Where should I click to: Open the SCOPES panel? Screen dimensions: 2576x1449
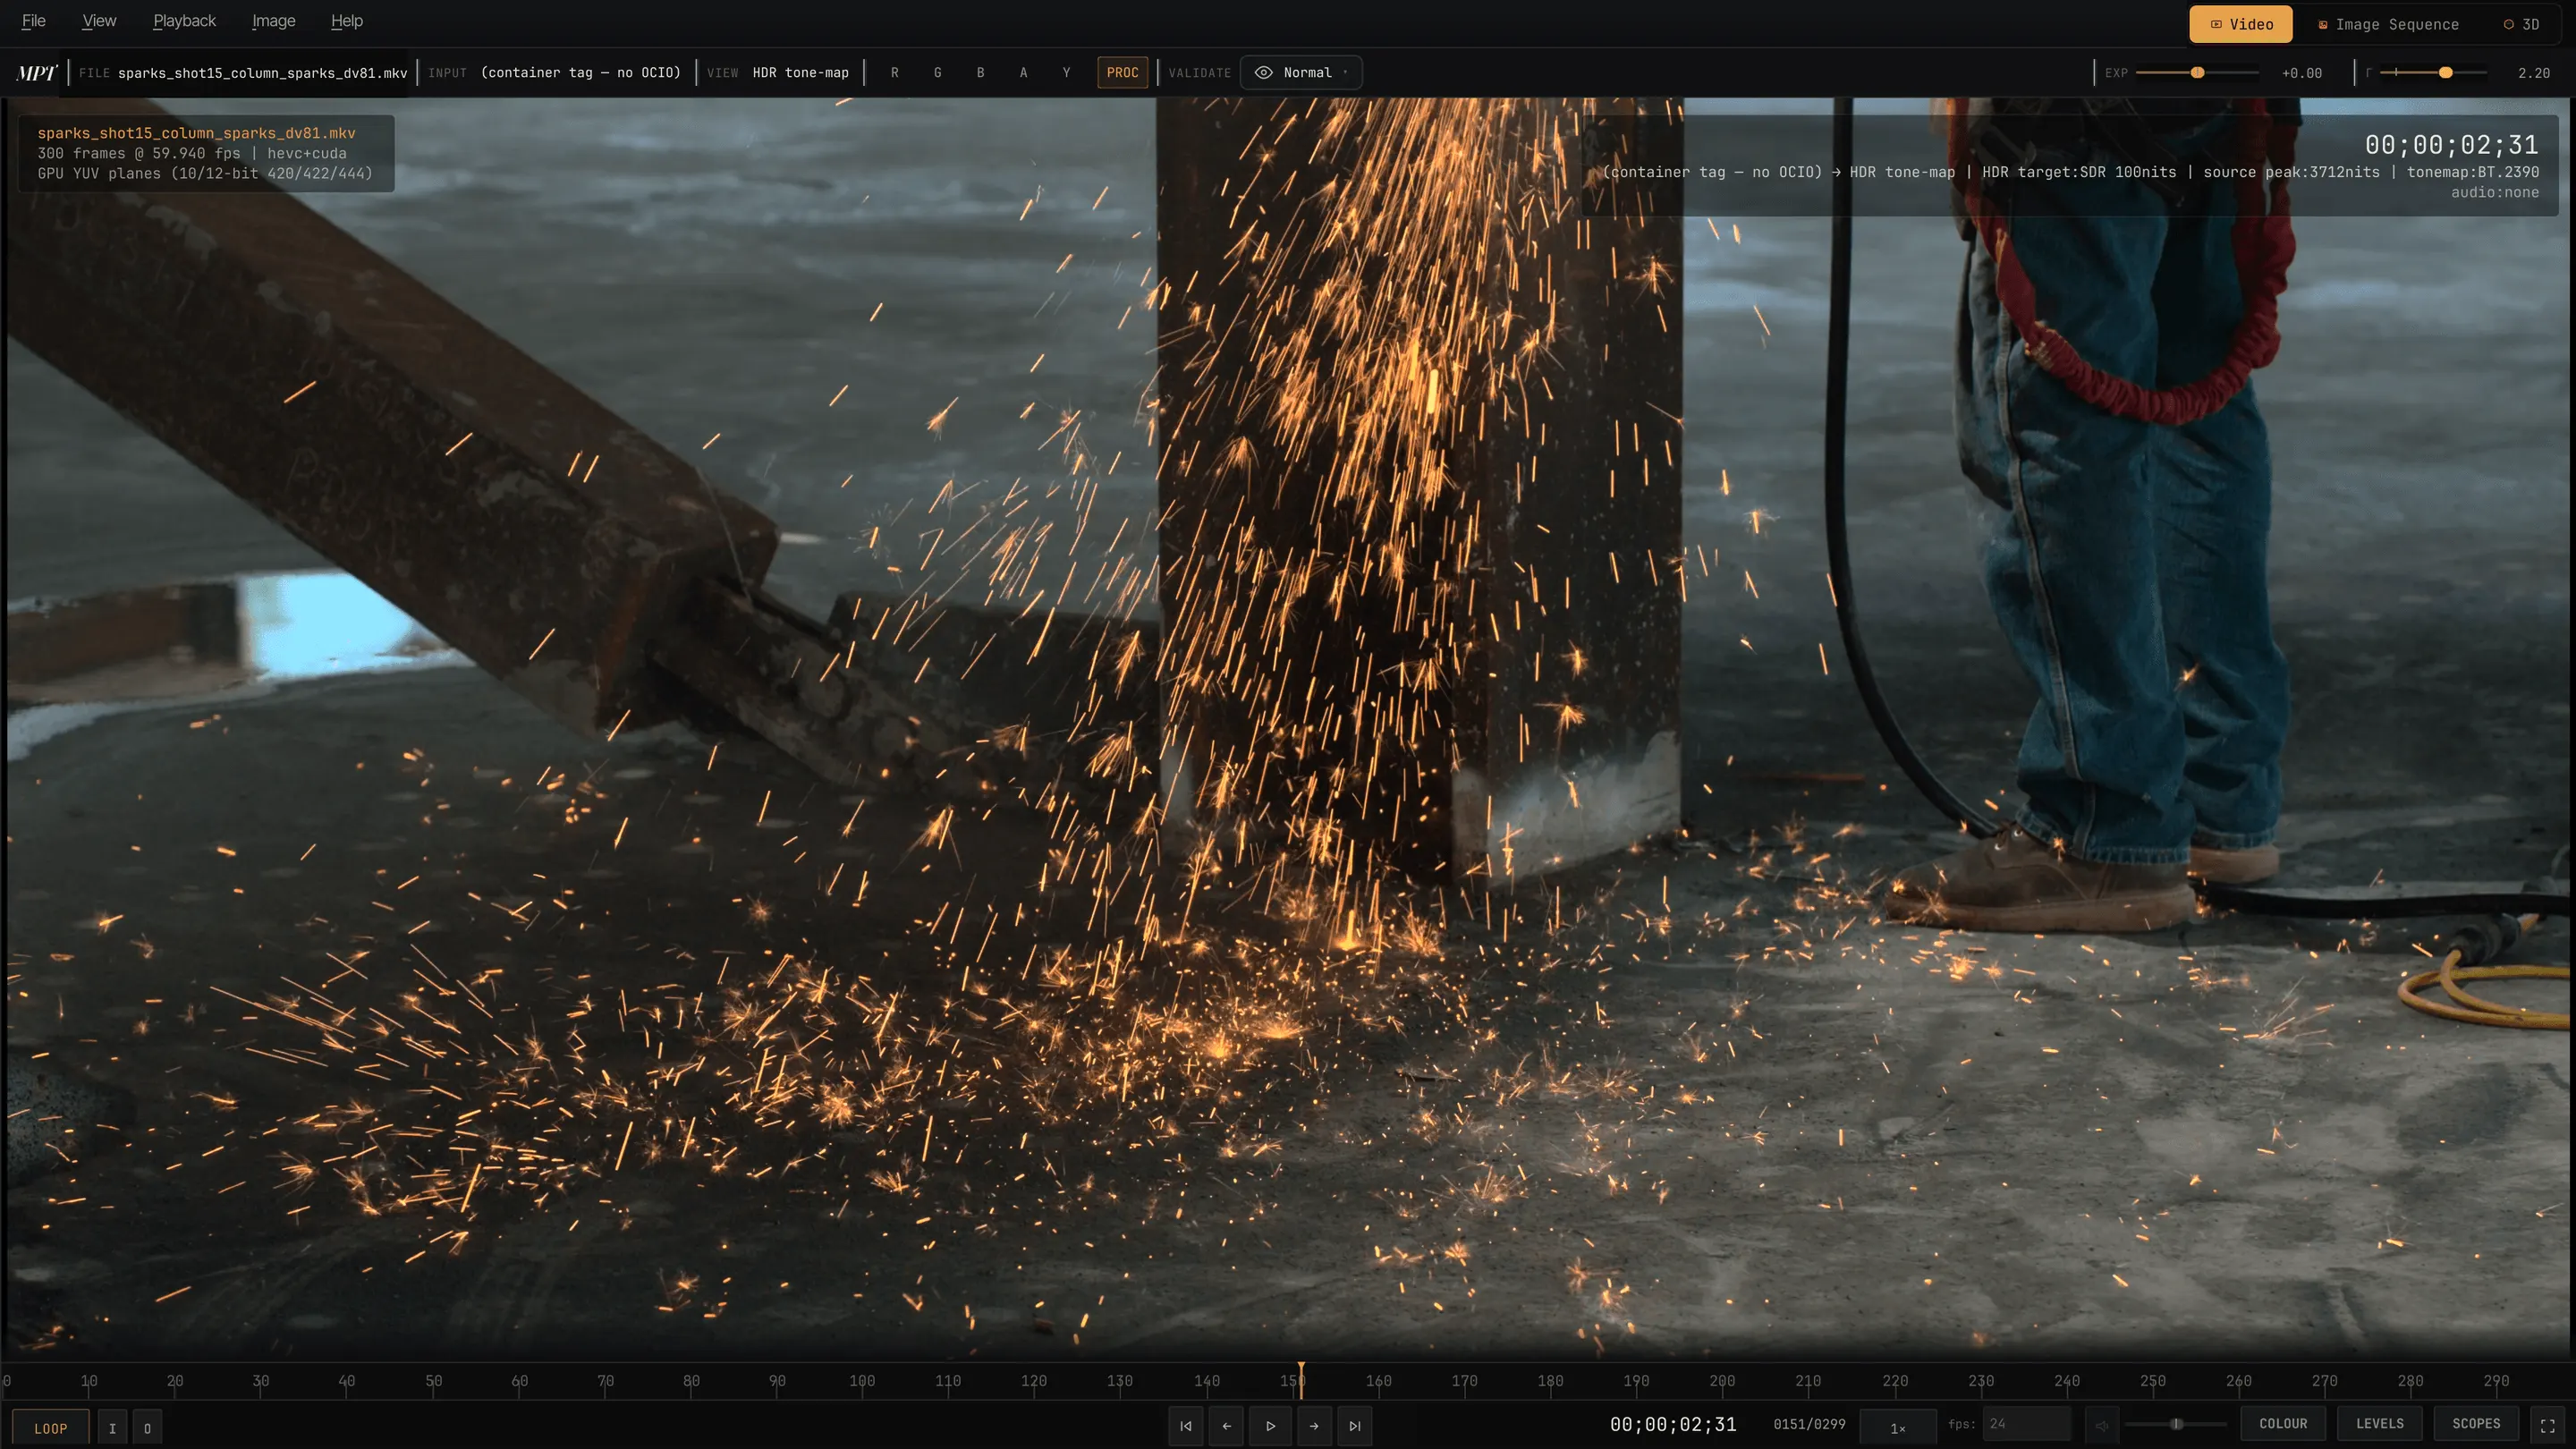point(2475,1424)
